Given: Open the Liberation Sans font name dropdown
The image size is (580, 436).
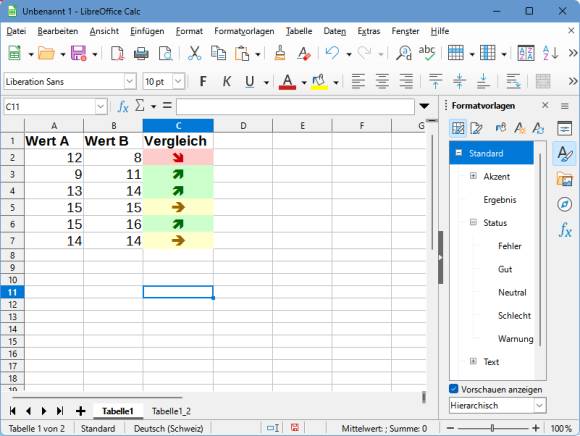Looking at the screenshot, I should click(x=130, y=81).
